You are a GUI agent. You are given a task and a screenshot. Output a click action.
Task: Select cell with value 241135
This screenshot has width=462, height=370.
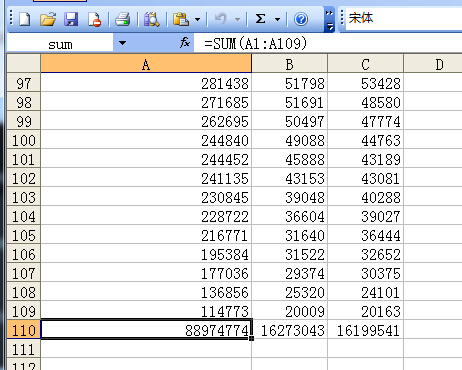click(x=146, y=178)
